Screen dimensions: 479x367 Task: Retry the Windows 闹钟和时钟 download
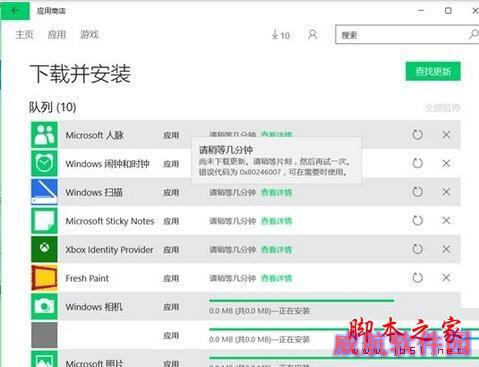point(417,163)
